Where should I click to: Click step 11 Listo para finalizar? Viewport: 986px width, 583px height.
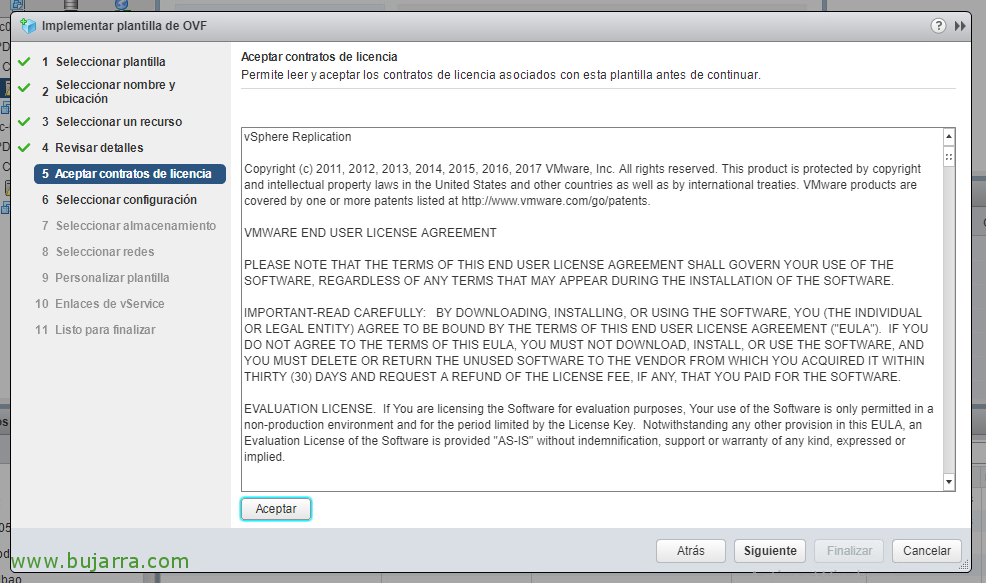pos(96,330)
